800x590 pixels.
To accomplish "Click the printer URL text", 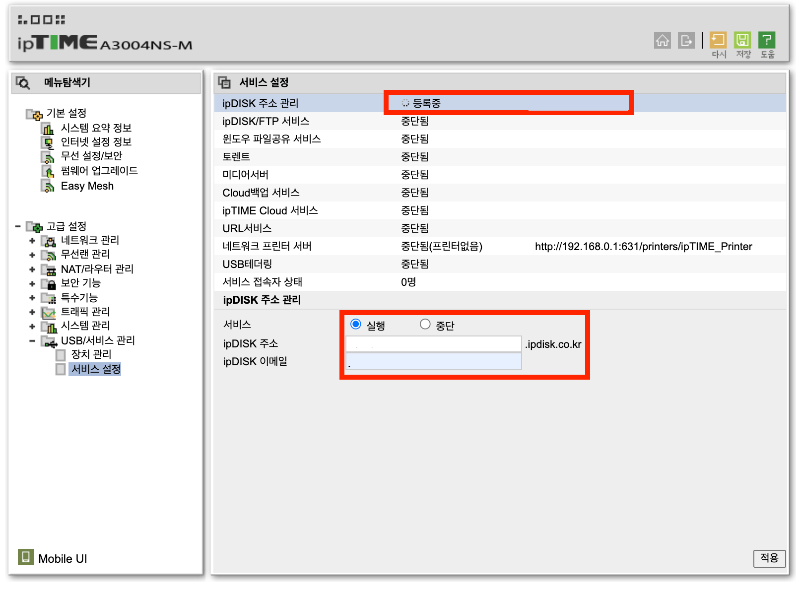I will click(x=643, y=247).
